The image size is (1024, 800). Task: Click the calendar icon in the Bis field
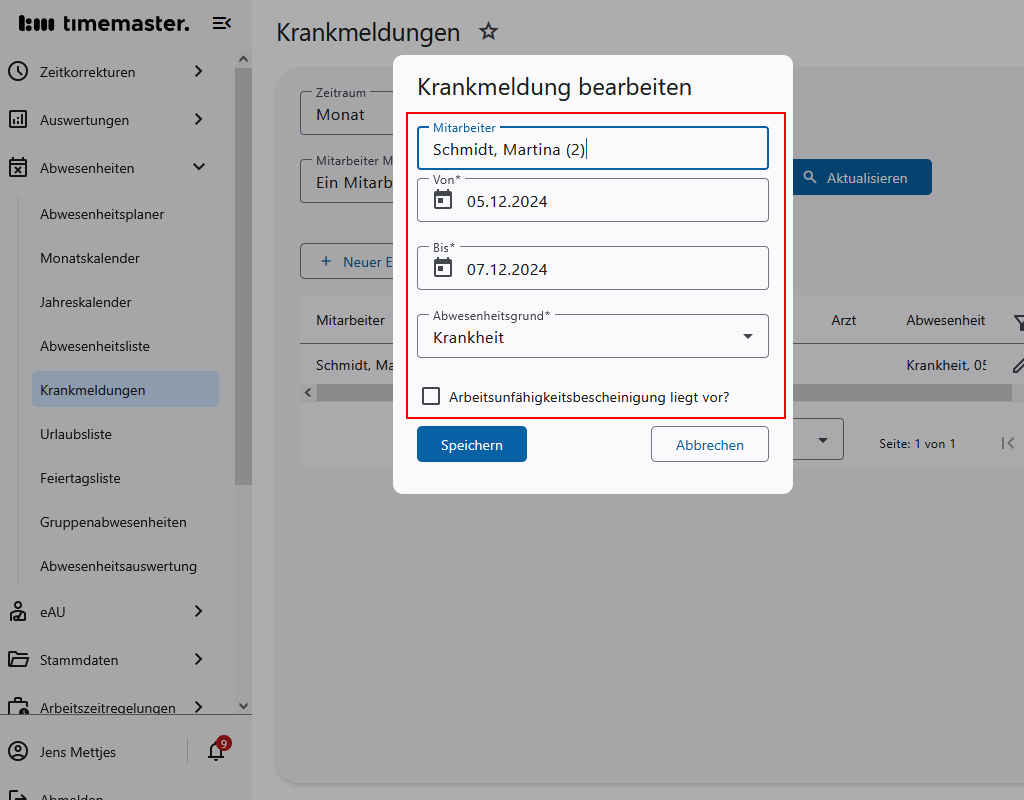(x=443, y=269)
